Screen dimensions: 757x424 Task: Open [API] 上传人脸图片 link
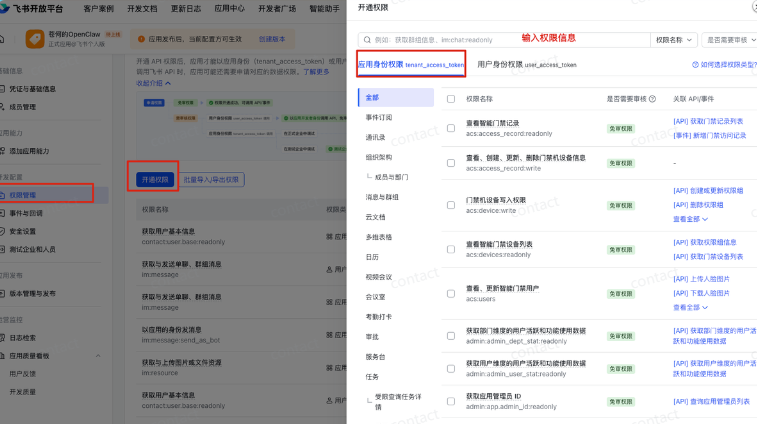coord(701,279)
